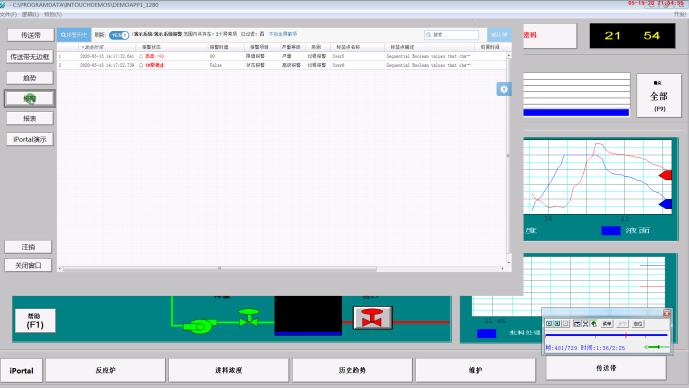Click the blue link in alarm toolbar
The width and height of the screenshot is (689, 388).
(283, 34)
